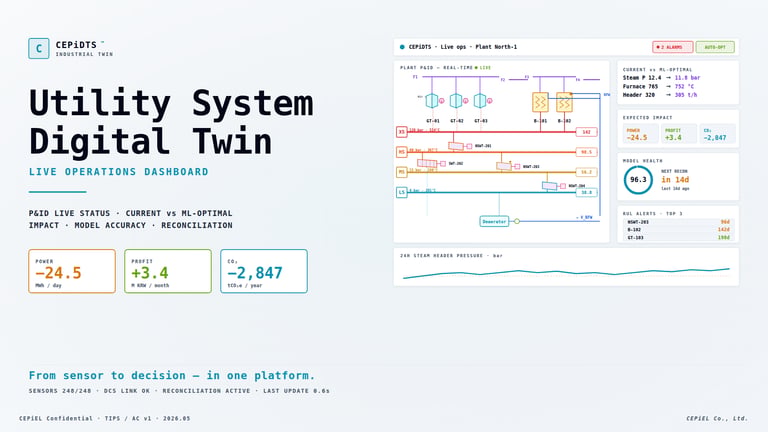Select the LS steam header tag

(402, 192)
